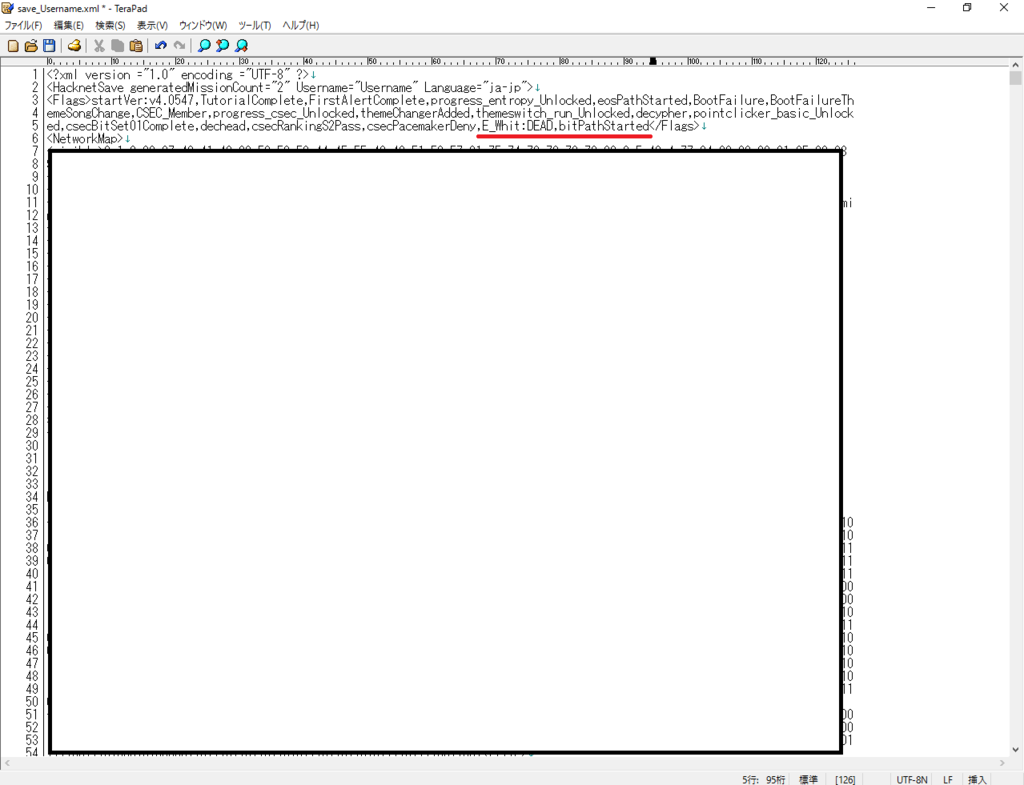The image size is (1024, 785).
Task: Click the vertical scrollbar down arrow
Action: (x=1016, y=750)
